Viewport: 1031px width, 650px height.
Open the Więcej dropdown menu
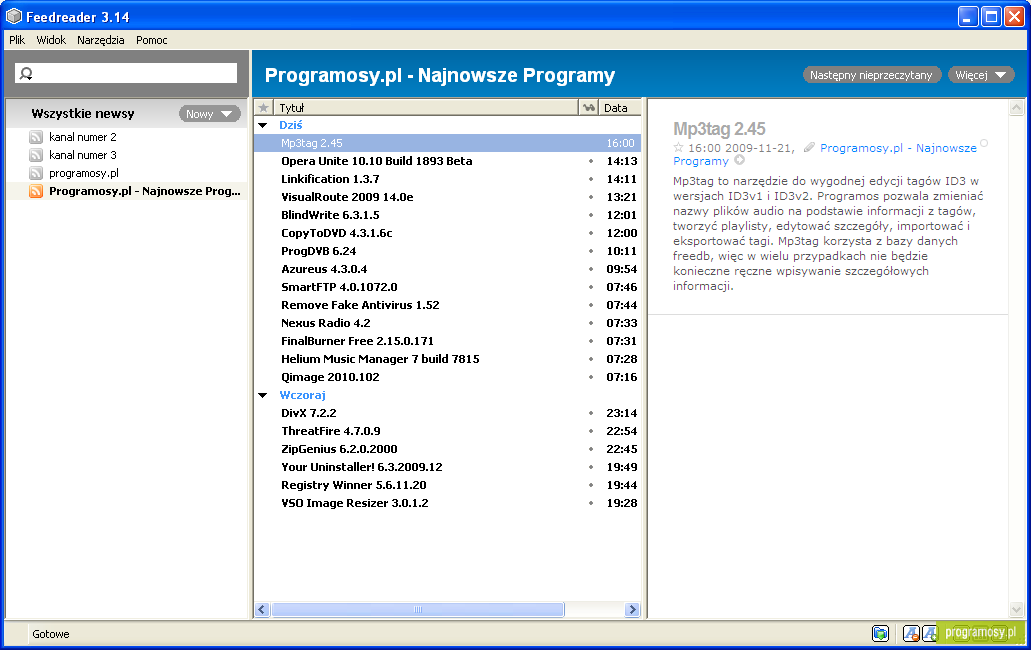980,75
